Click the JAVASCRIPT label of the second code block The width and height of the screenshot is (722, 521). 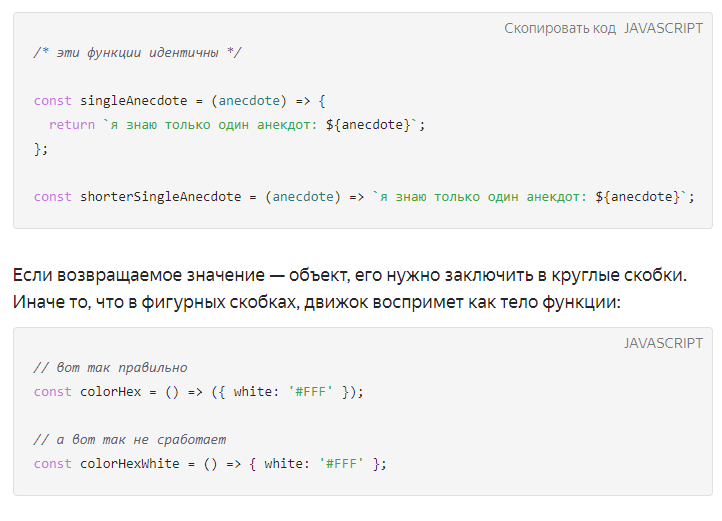663,343
